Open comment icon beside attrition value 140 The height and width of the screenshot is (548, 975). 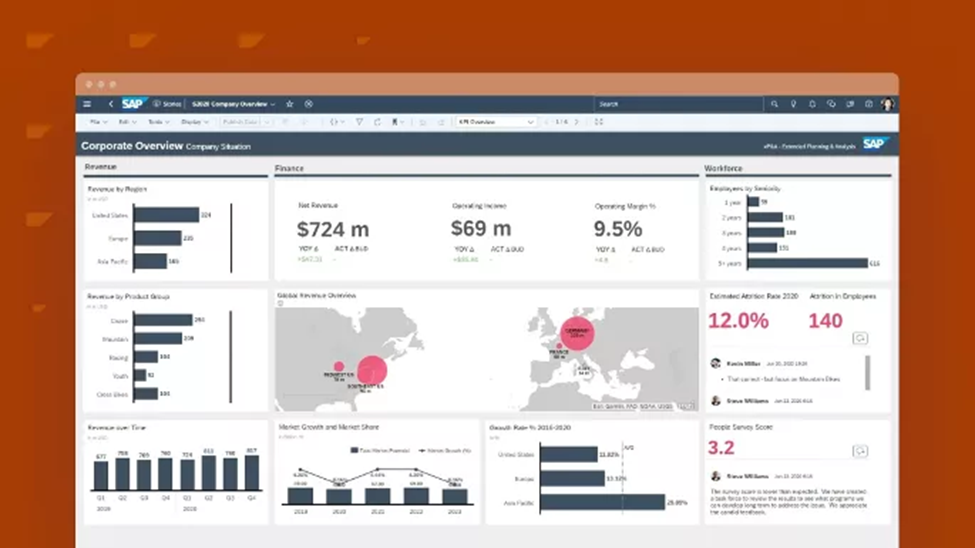tap(860, 338)
